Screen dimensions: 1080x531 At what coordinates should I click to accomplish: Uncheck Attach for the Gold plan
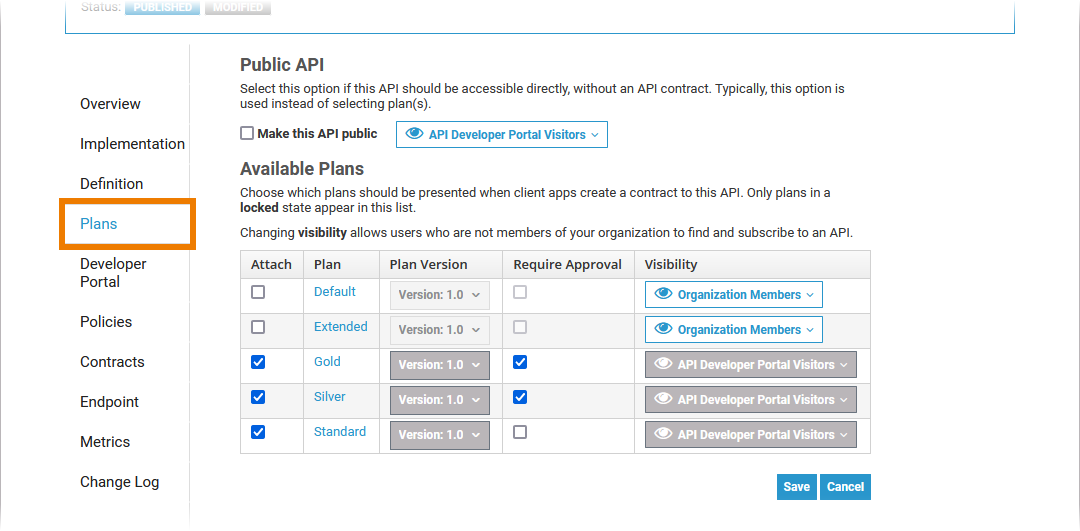258,362
